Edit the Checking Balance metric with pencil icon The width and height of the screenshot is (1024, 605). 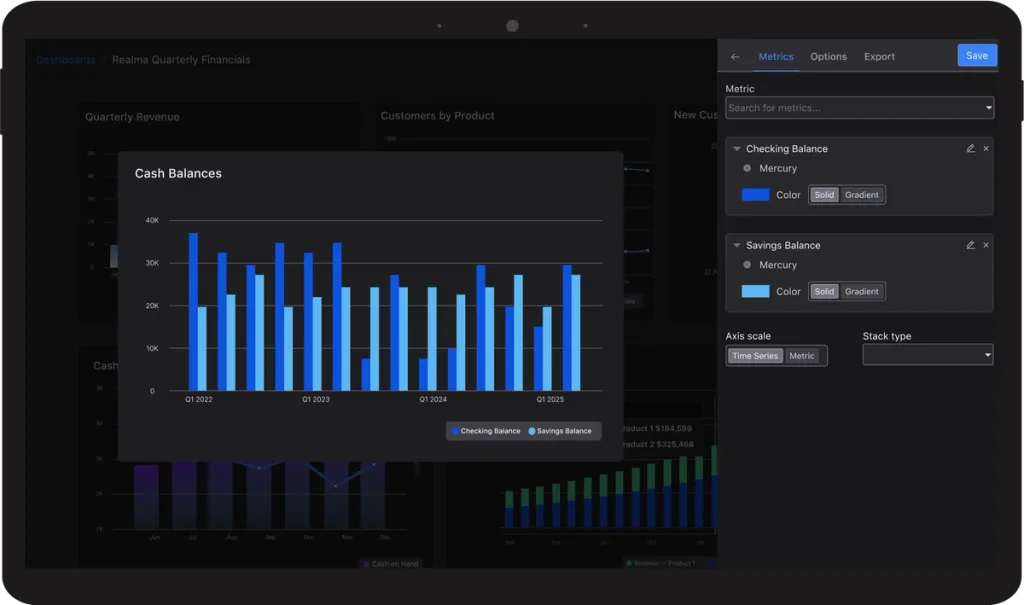coord(970,148)
